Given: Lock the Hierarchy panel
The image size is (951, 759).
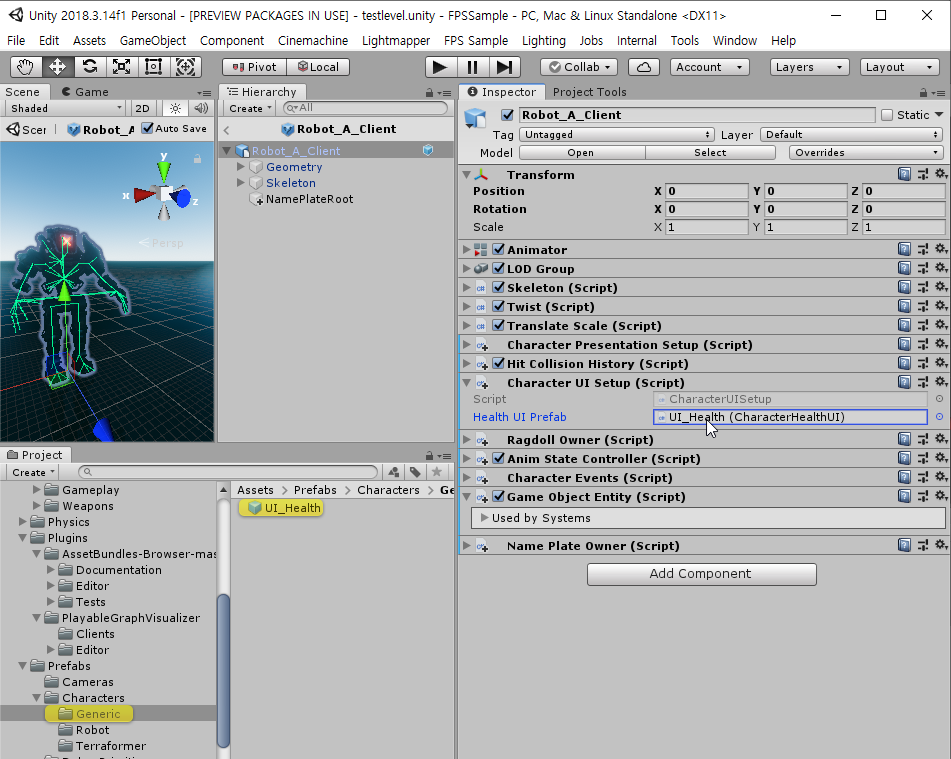Looking at the screenshot, I should click(429, 93).
